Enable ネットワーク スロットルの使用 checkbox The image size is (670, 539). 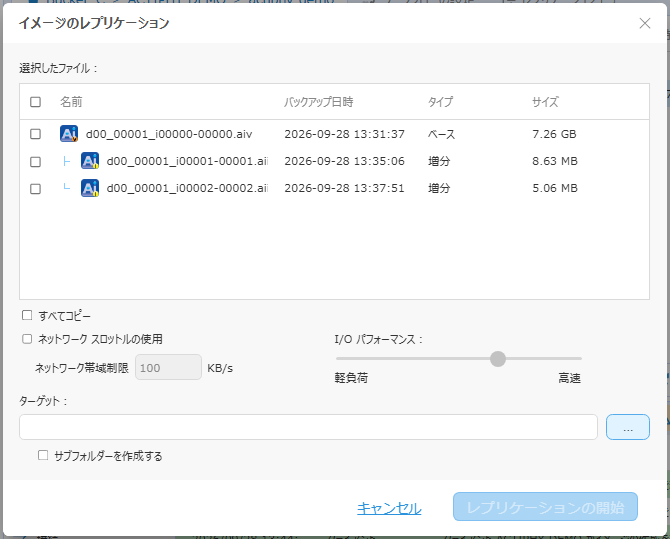coord(27,339)
